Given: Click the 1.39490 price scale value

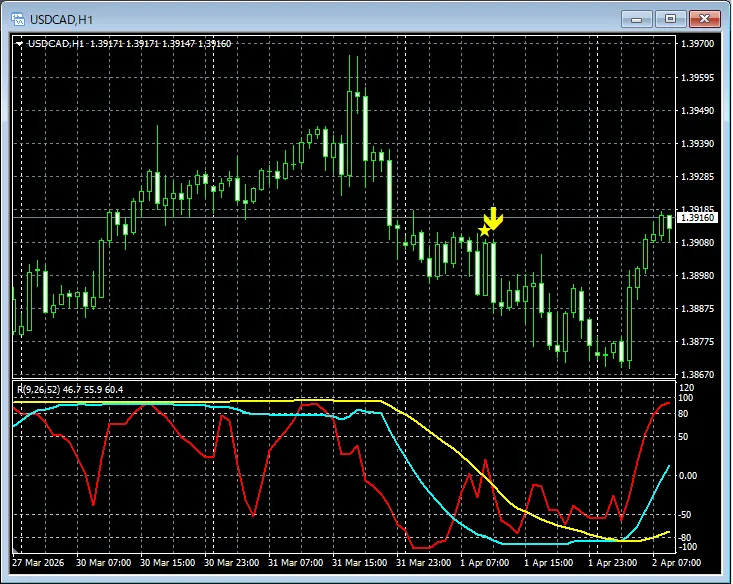Looking at the screenshot, I should (x=697, y=111).
